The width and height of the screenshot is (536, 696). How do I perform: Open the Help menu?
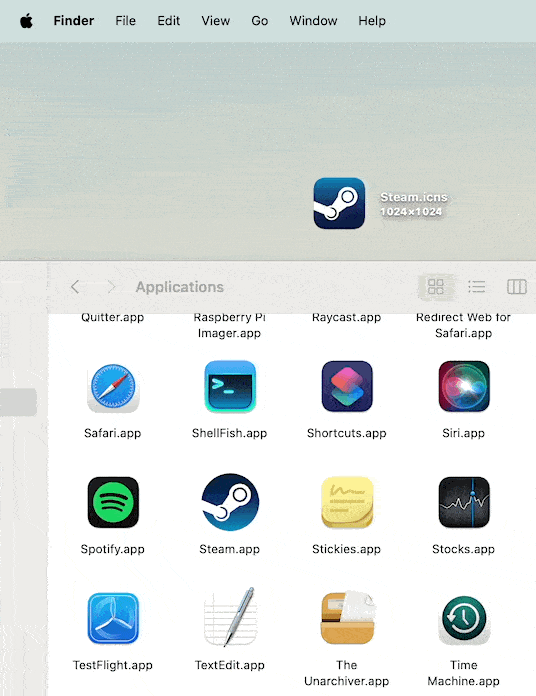(372, 21)
